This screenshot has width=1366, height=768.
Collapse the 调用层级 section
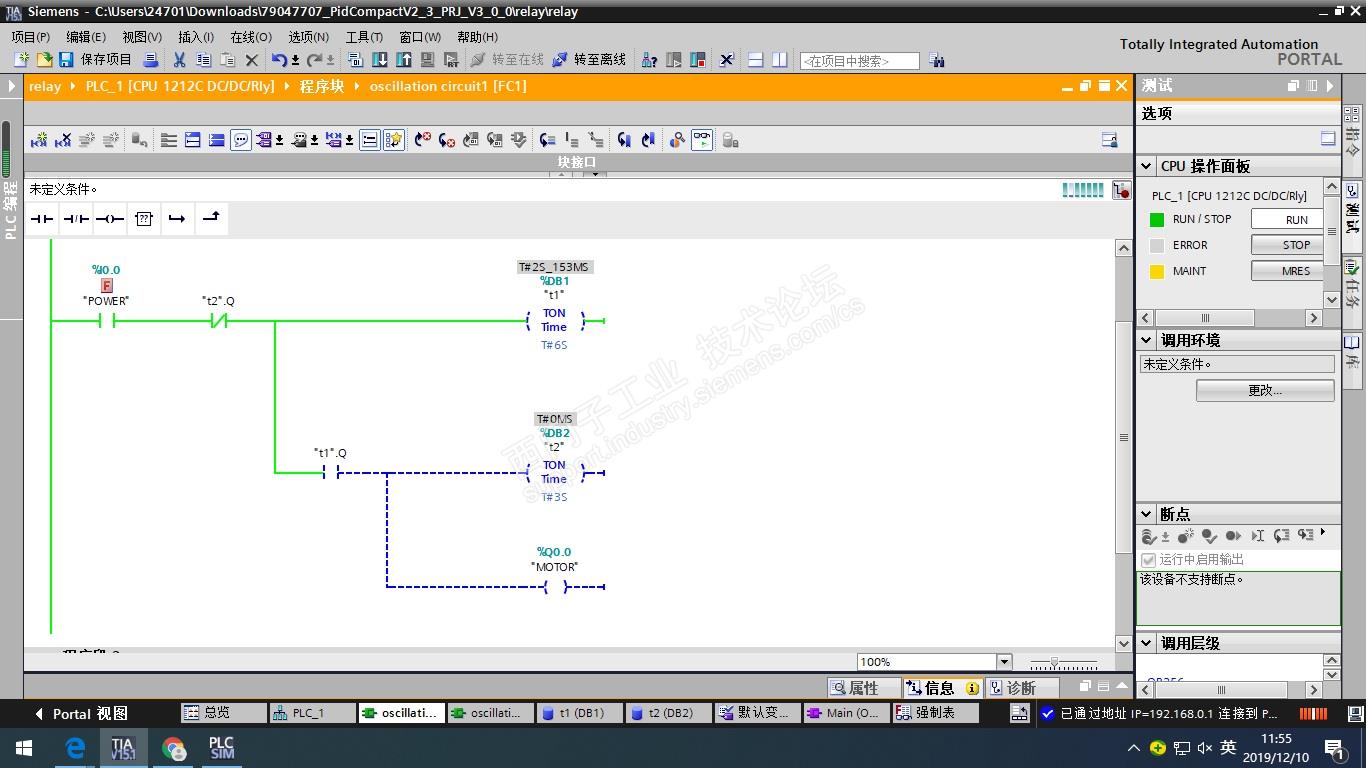coord(1147,643)
